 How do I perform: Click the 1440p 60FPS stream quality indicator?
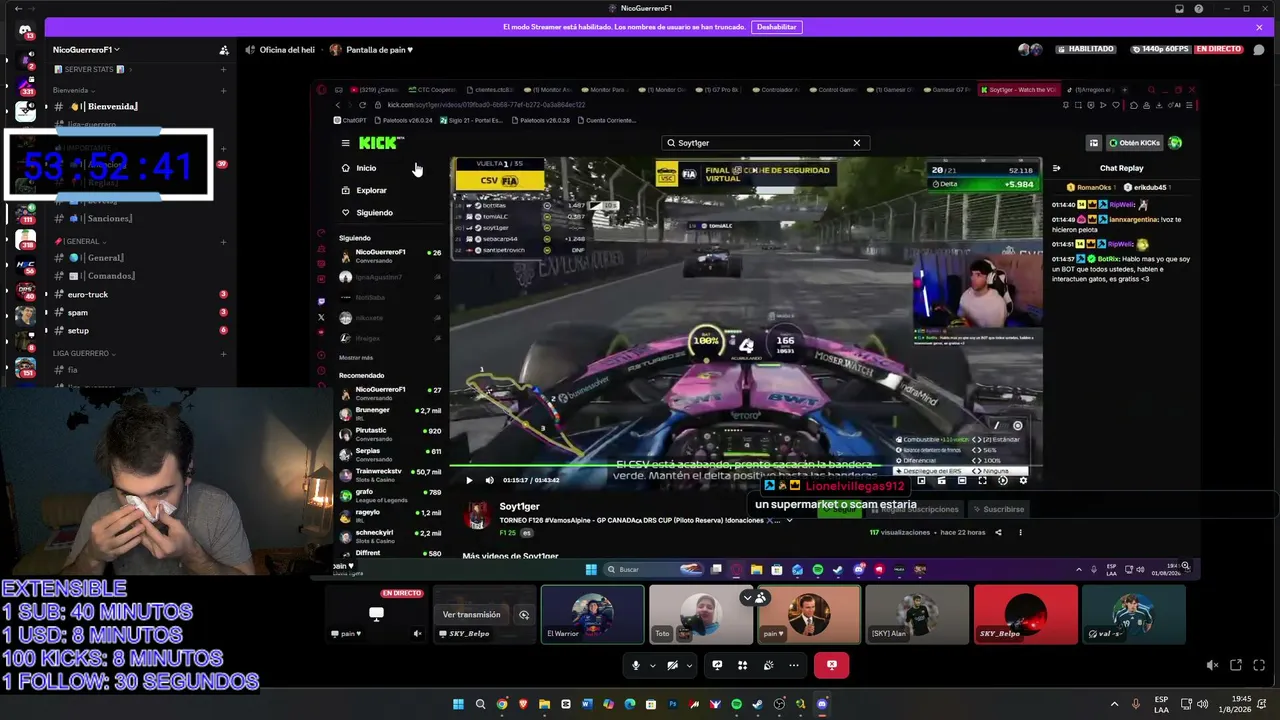pos(1161,49)
